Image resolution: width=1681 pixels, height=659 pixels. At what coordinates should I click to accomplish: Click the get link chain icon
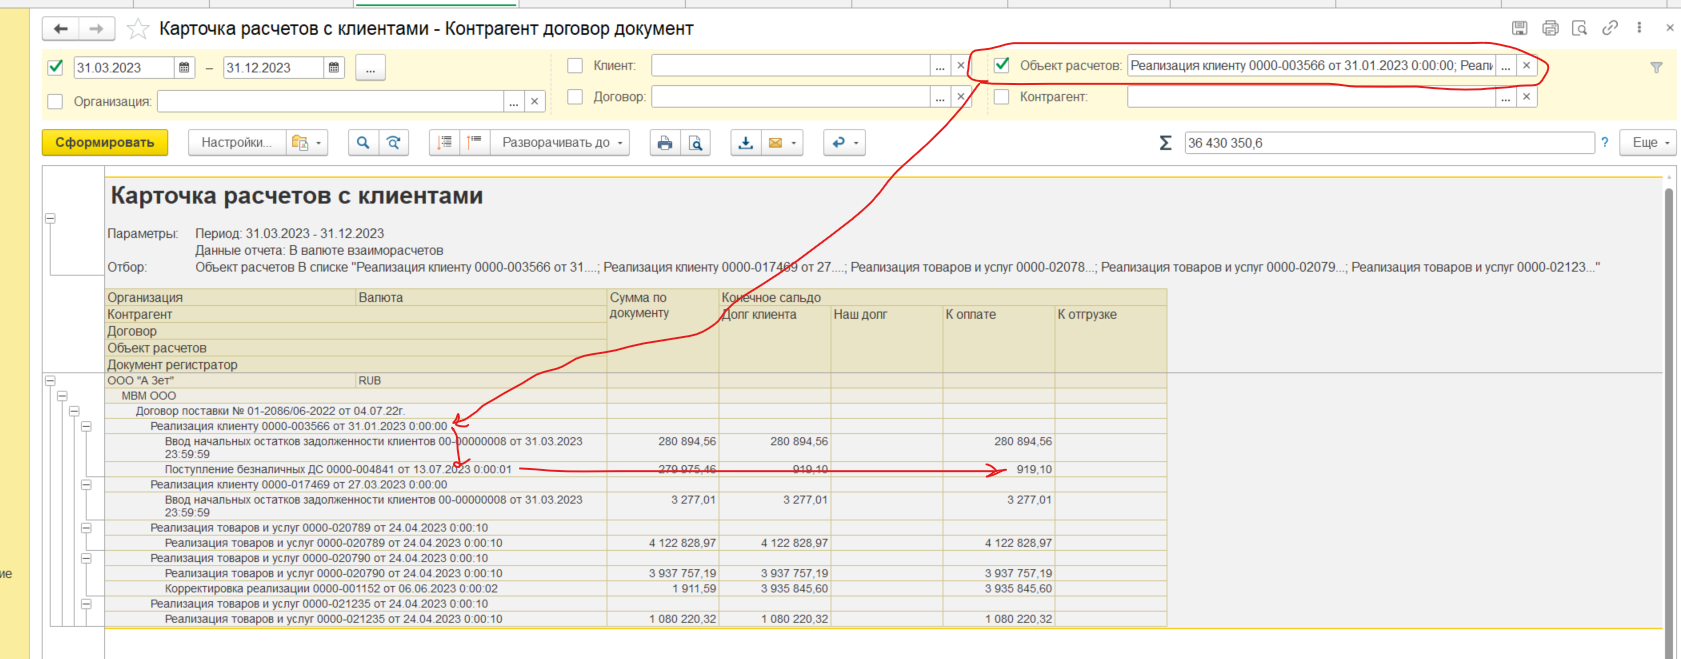point(1610,28)
